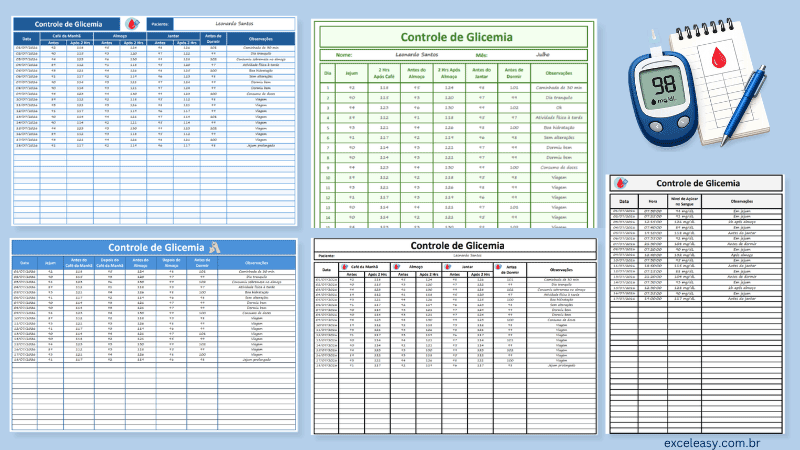Click the hands icon in bottom-left blue sheet title

click(215, 247)
